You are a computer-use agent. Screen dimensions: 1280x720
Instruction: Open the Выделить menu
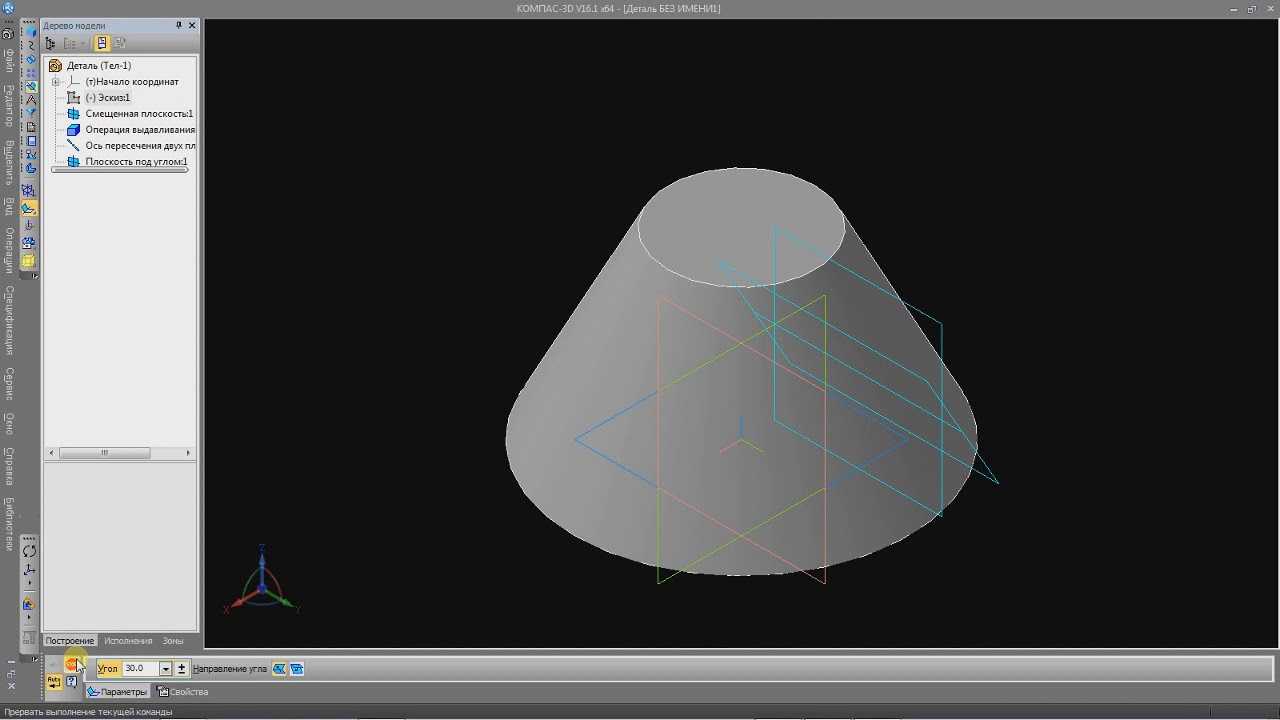point(9,162)
